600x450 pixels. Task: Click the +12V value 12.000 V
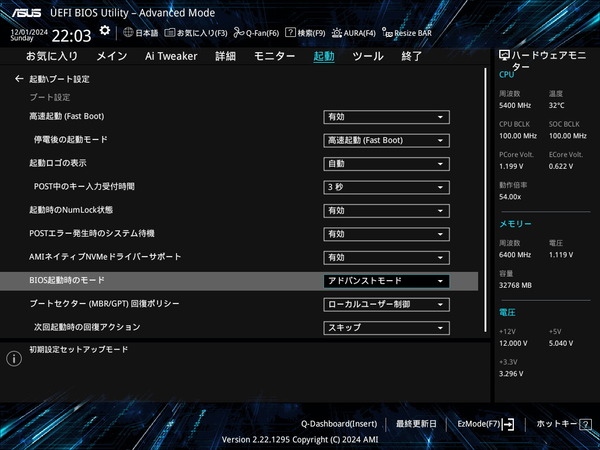pyautogui.click(x=513, y=343)
